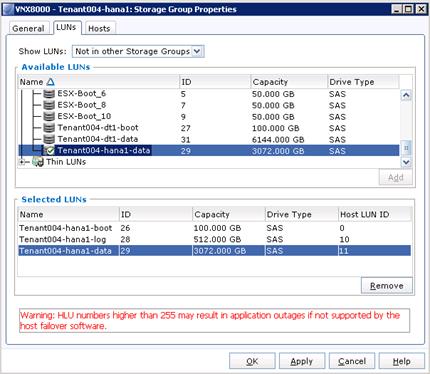Image resolution: width=430 pixels, height=374 pixels.
Task: Maximize the Storage Group Properties window
Action: click(x=409, y=9)
